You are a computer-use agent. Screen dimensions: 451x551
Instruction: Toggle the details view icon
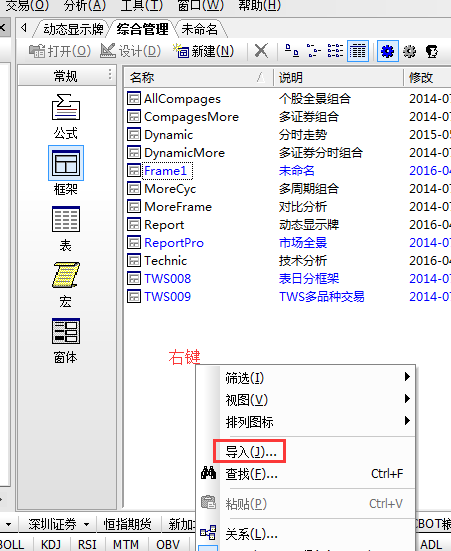tap(357, 51)
